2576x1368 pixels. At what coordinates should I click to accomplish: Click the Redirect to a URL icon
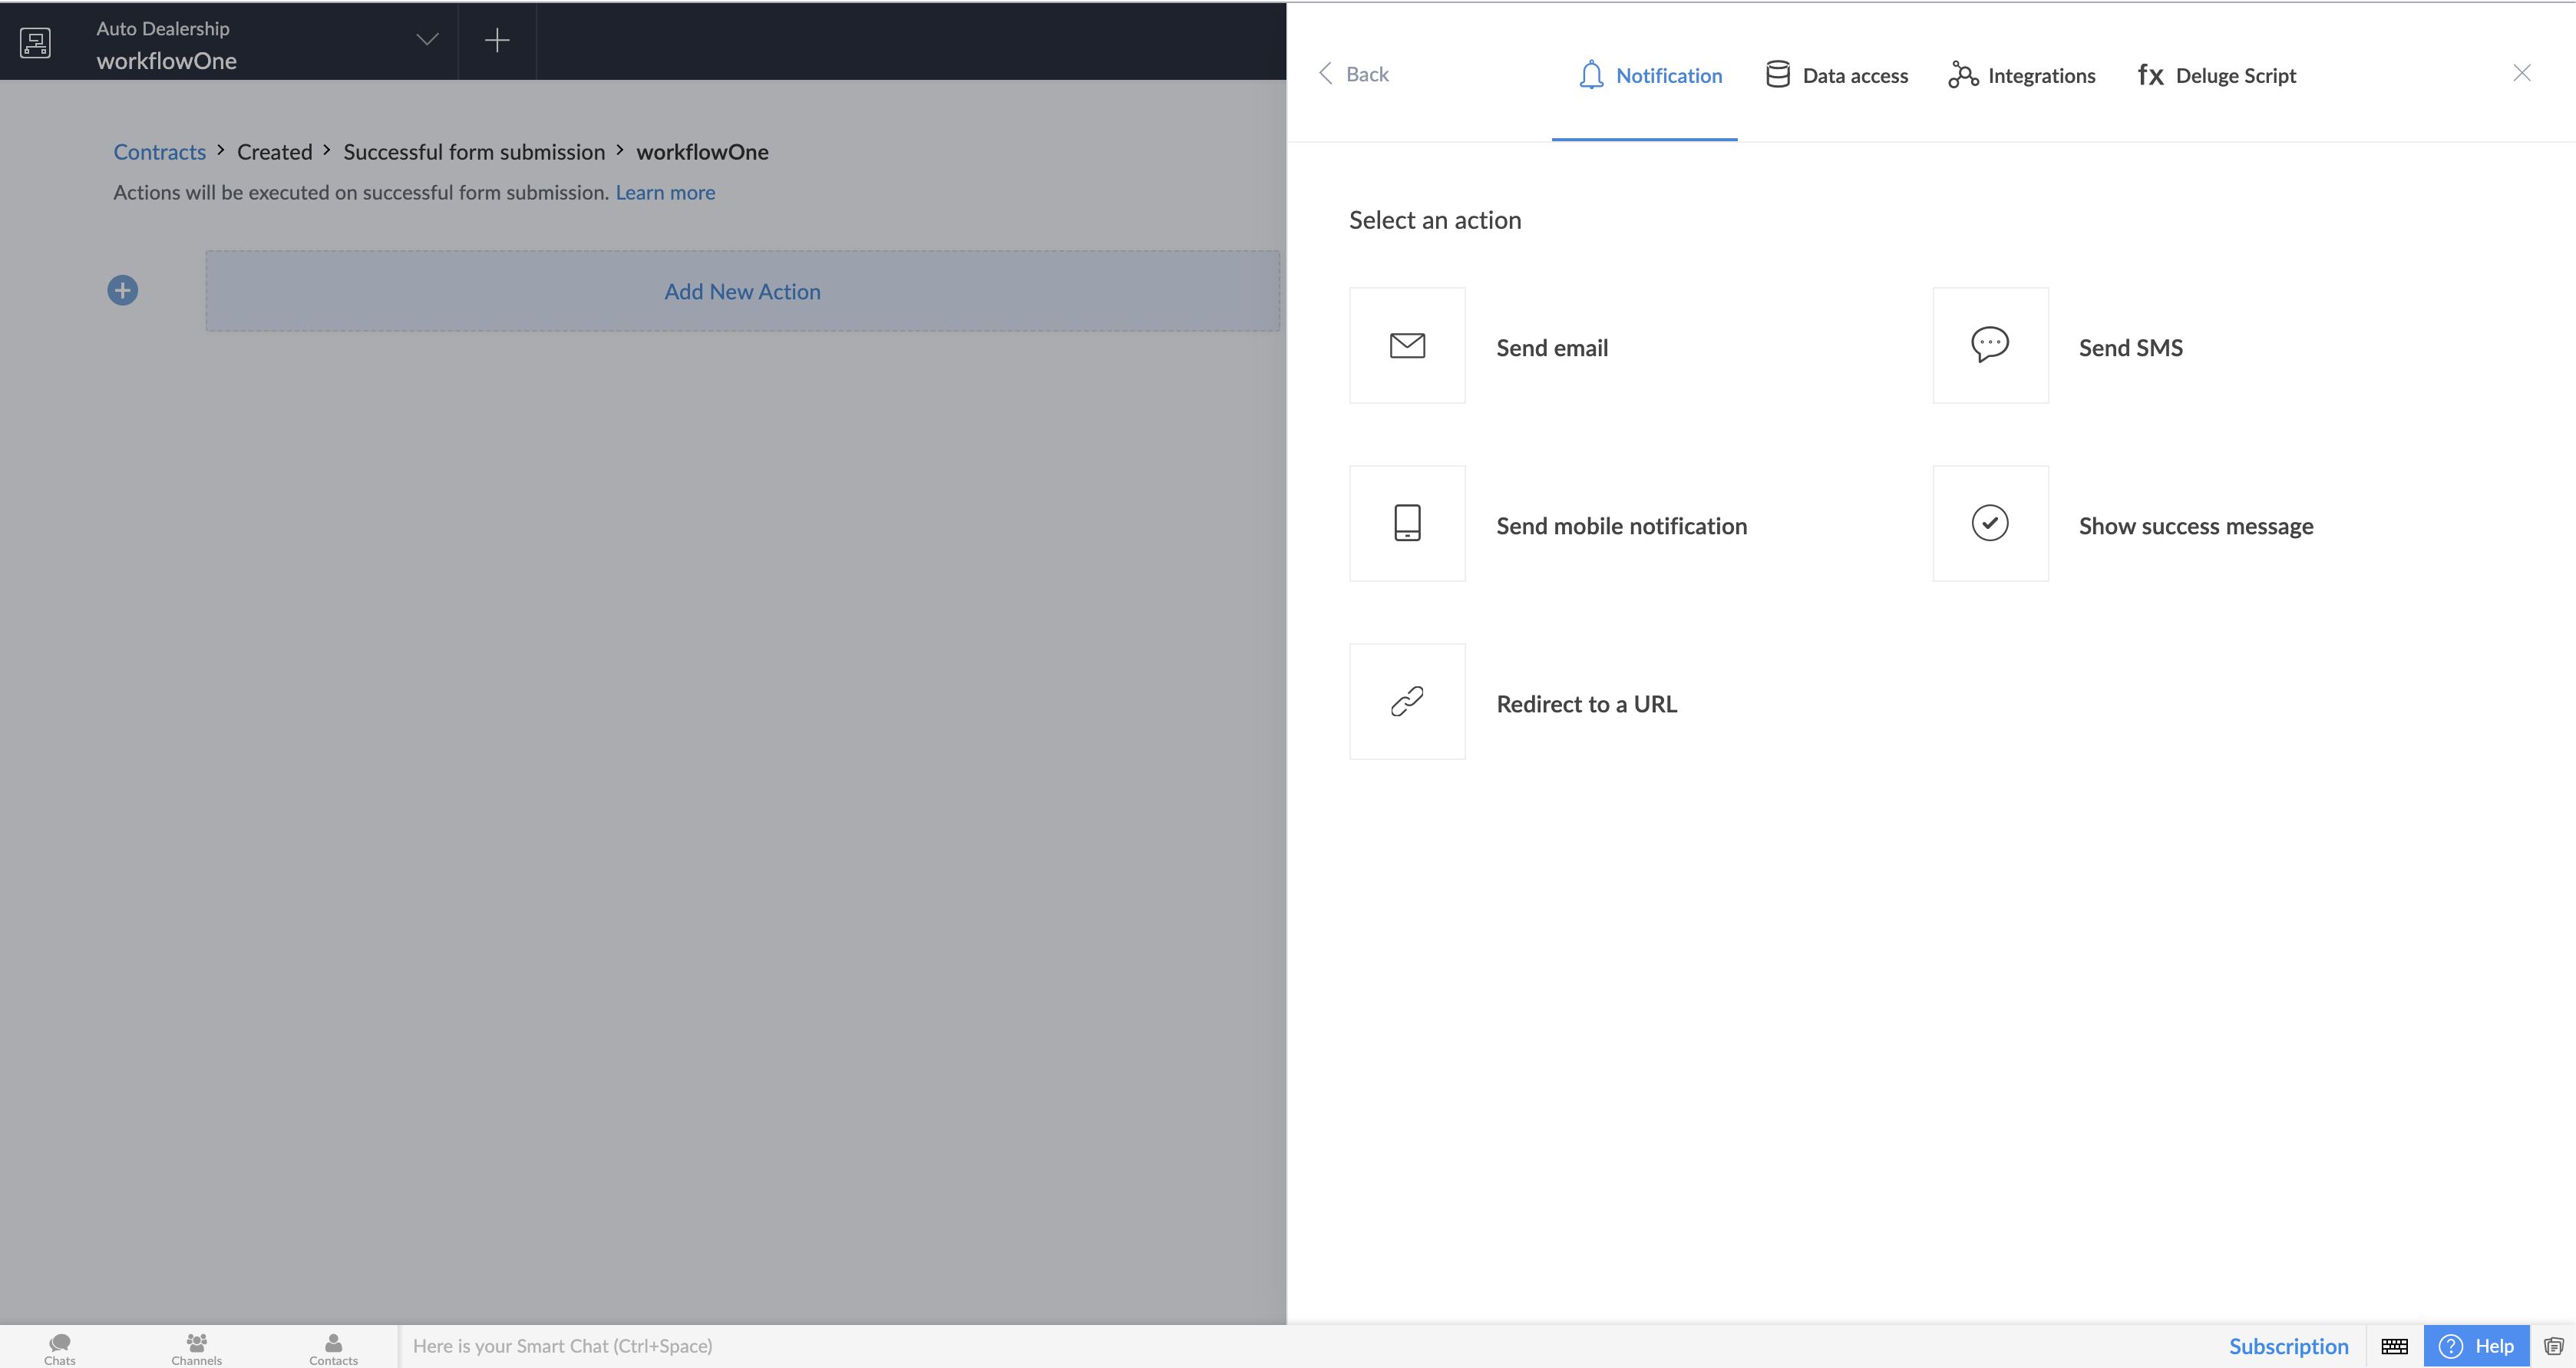(x=1407, y=700)
